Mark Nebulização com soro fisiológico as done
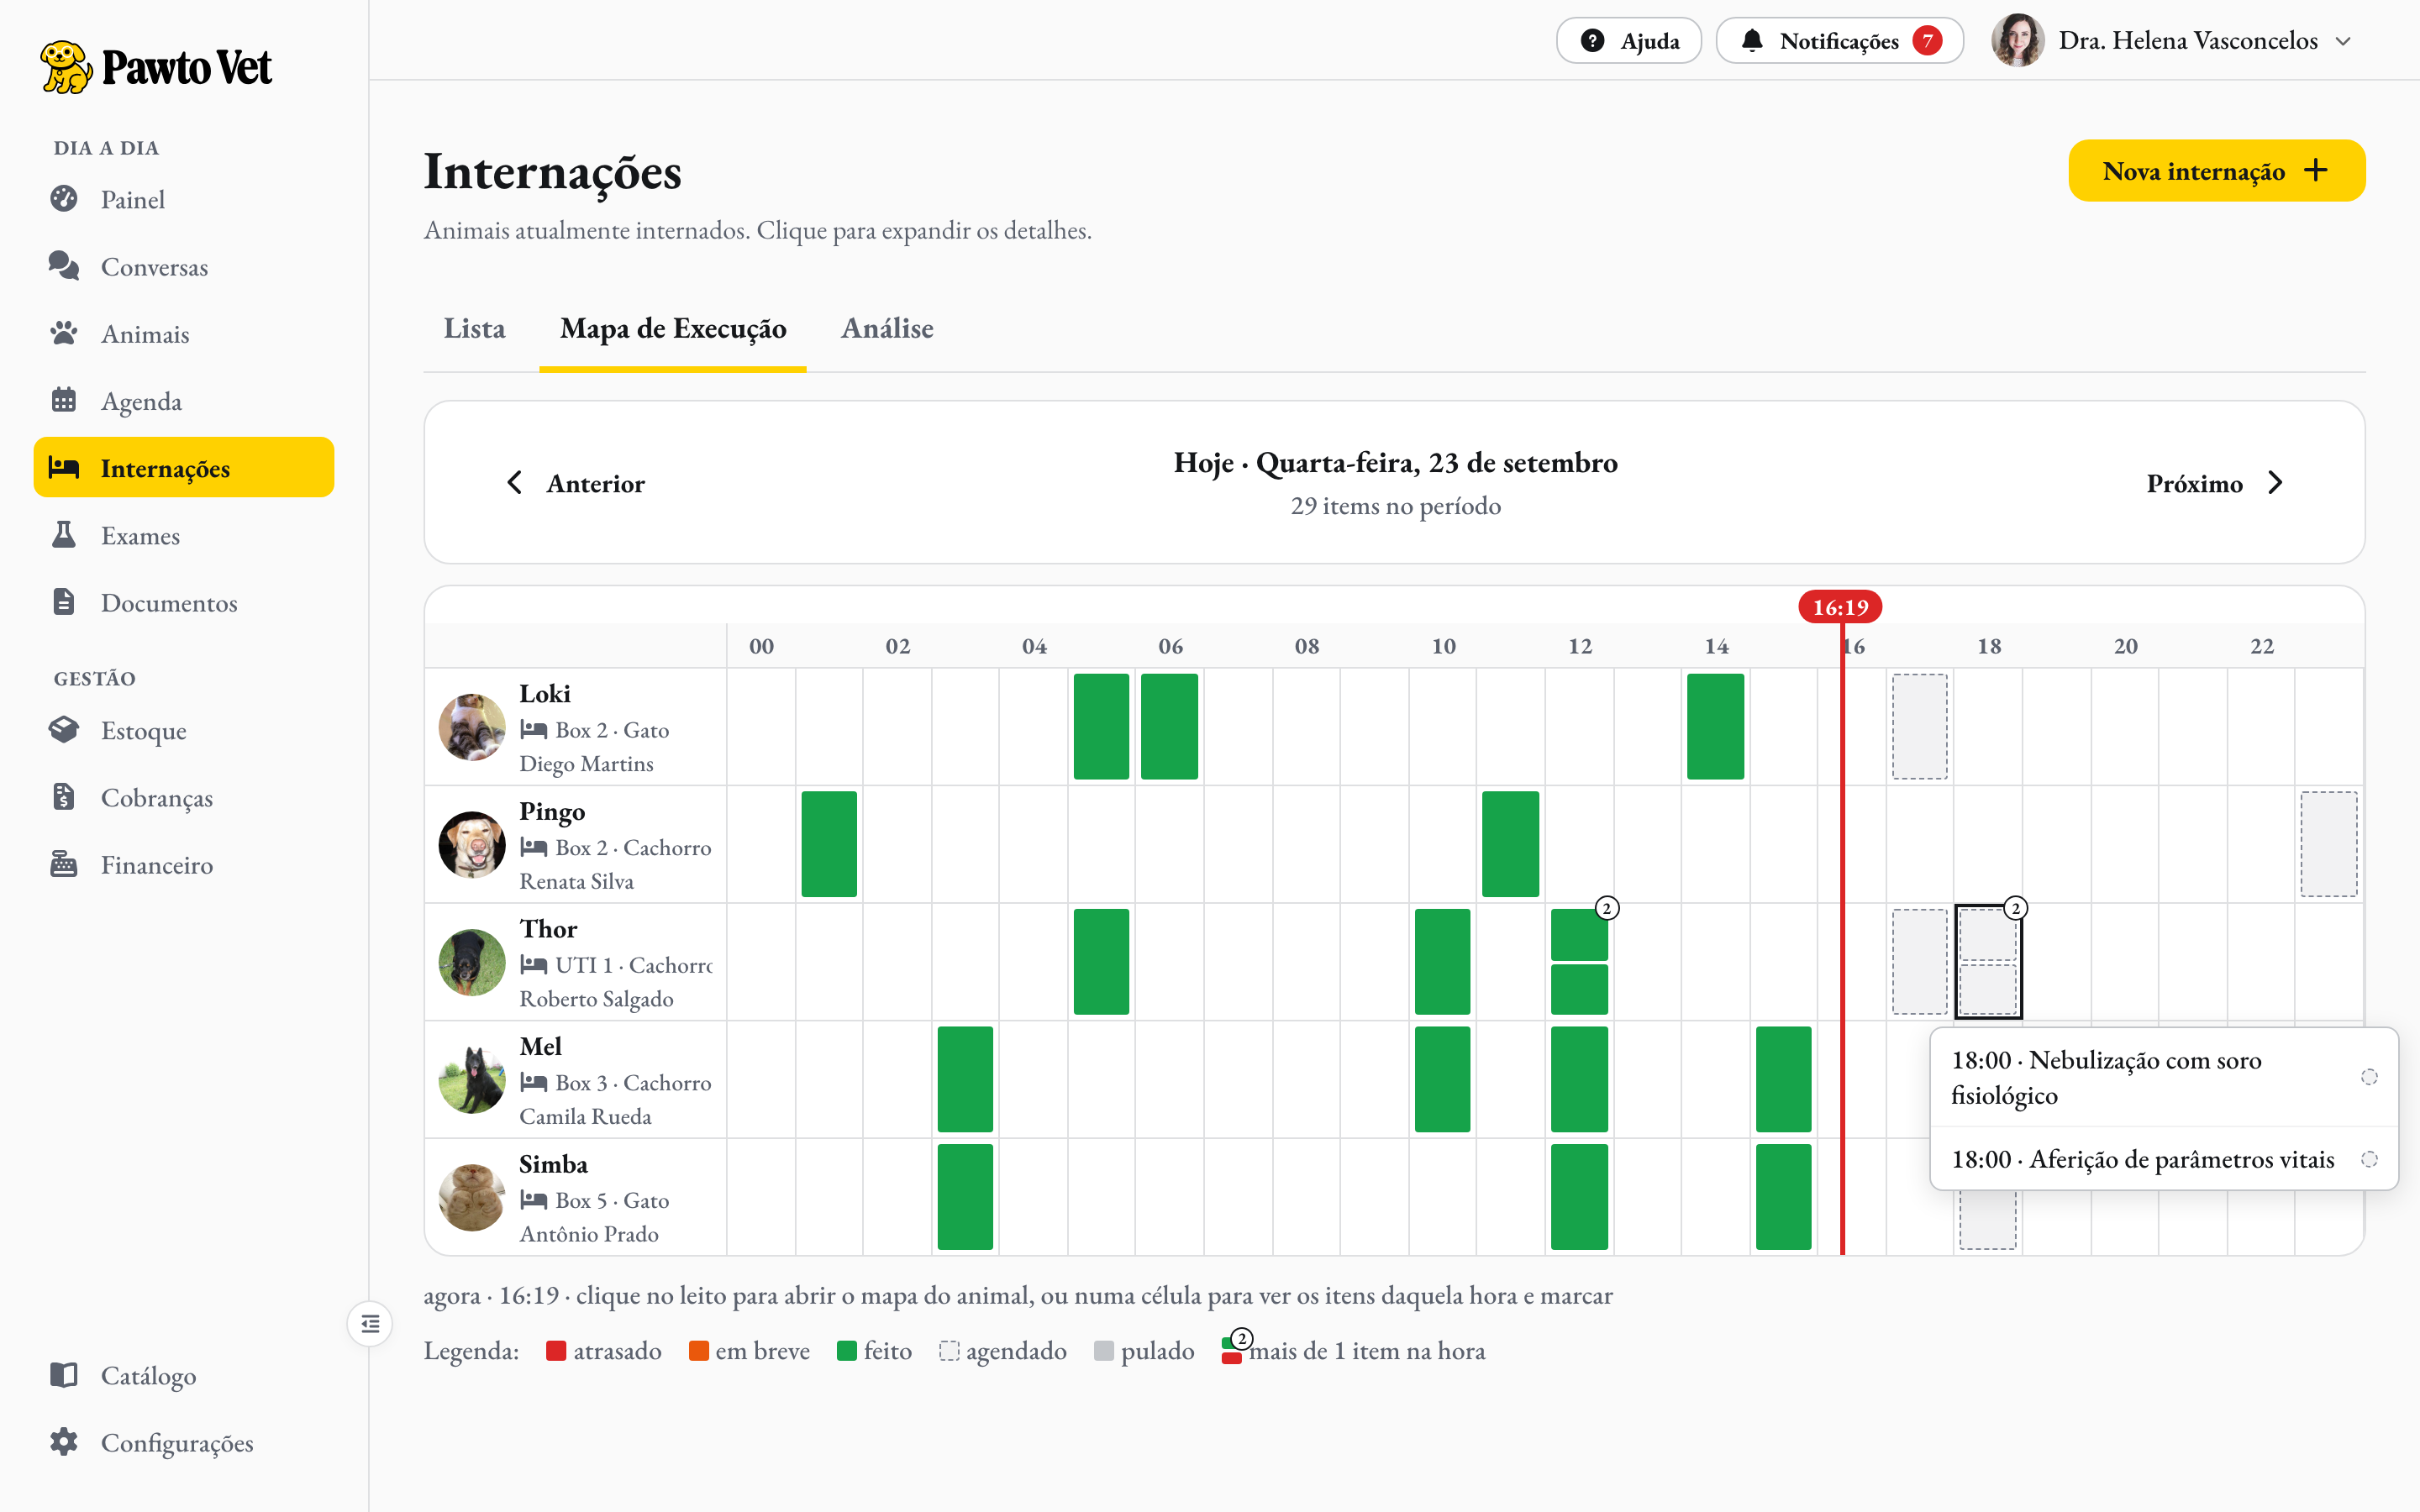This screenshot has height=1512, width=2420. (x=2369, y=1077)
